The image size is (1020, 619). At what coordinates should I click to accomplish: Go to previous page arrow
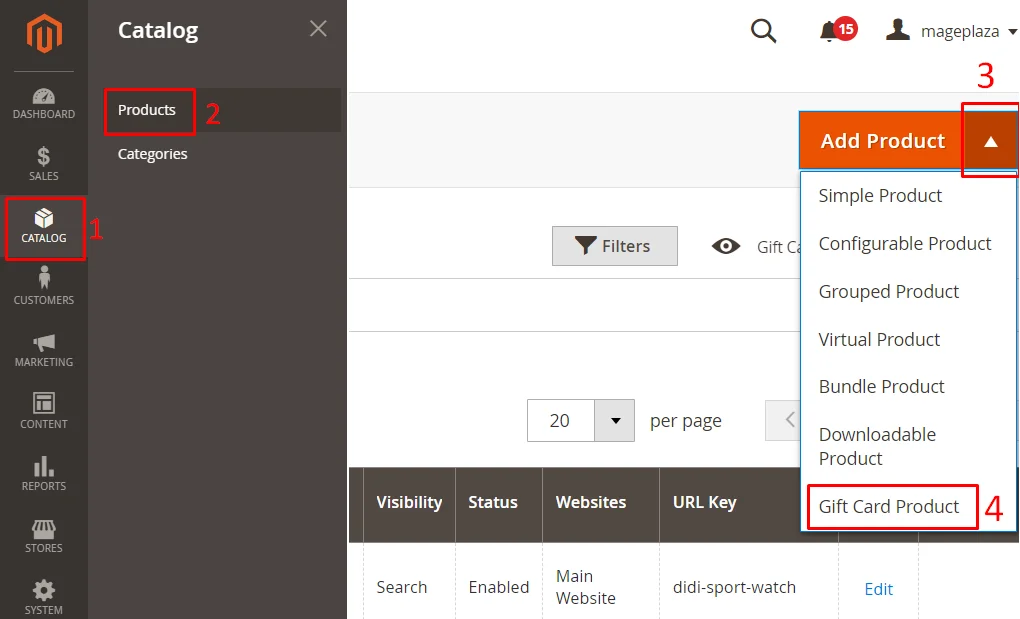[784, 420]
